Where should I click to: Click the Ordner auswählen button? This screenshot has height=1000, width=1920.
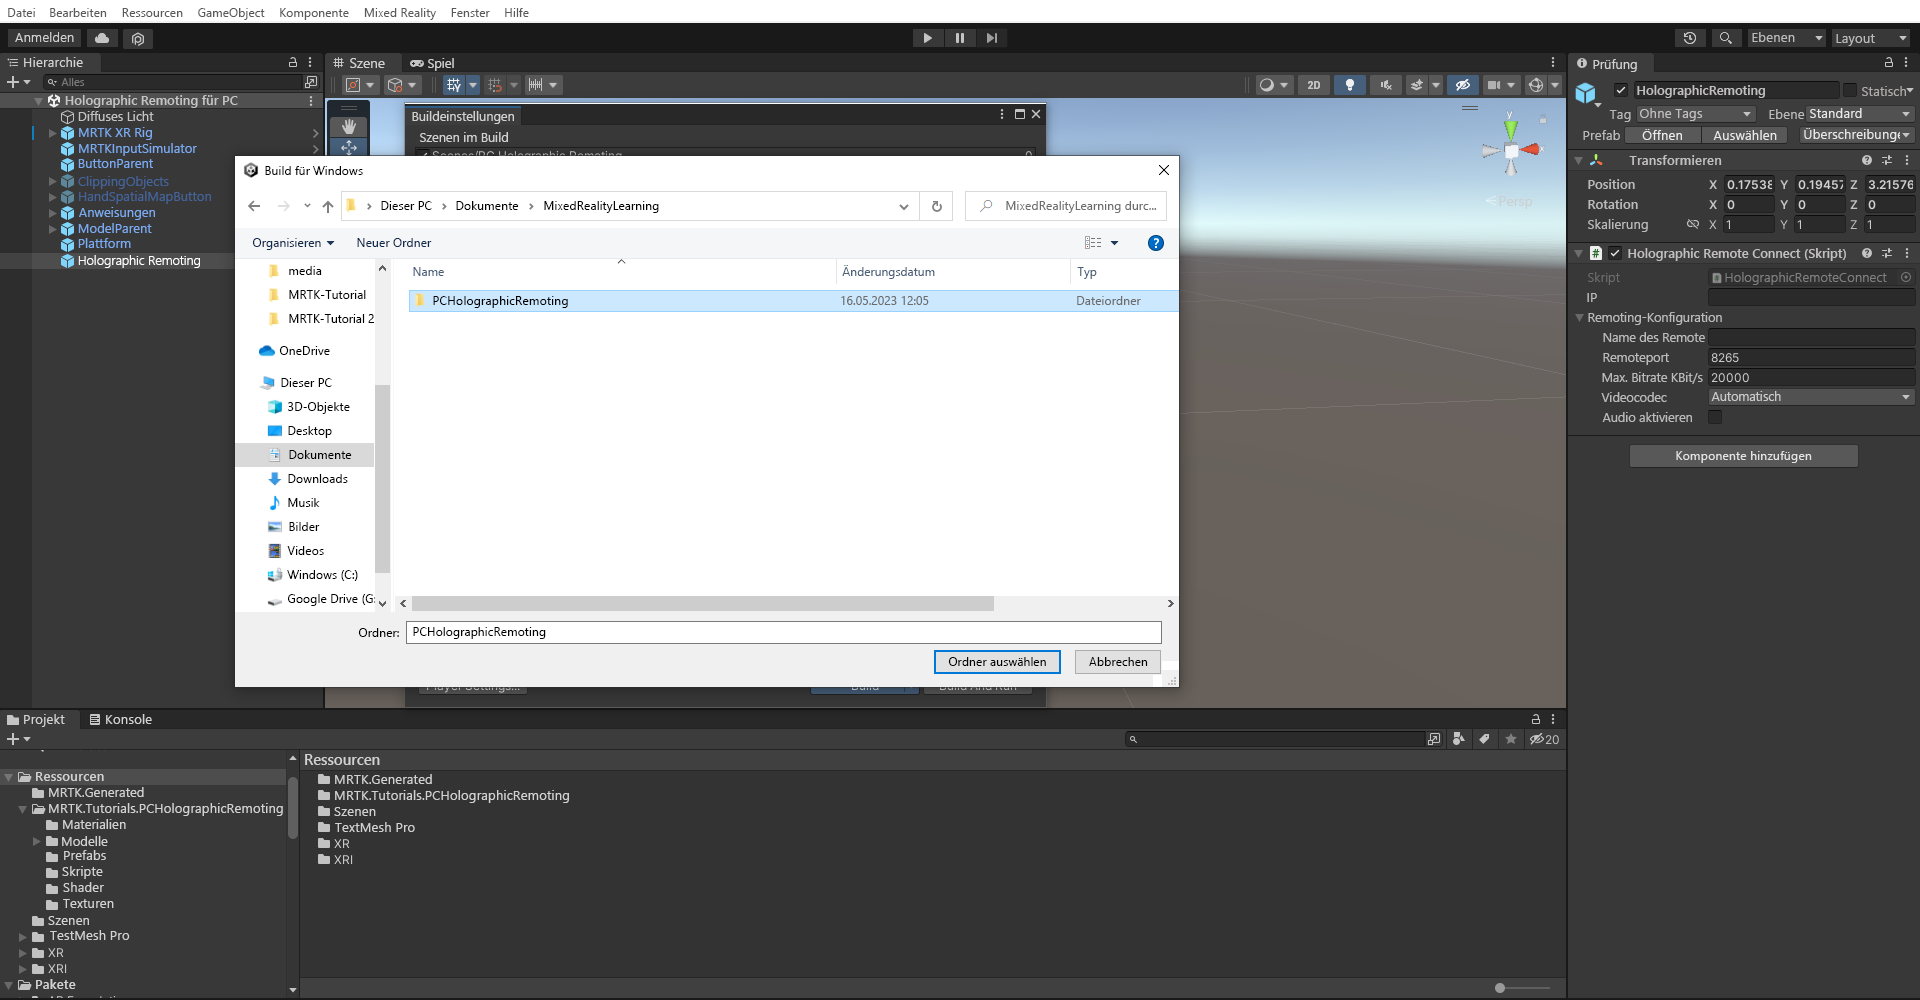click(996, 661)
